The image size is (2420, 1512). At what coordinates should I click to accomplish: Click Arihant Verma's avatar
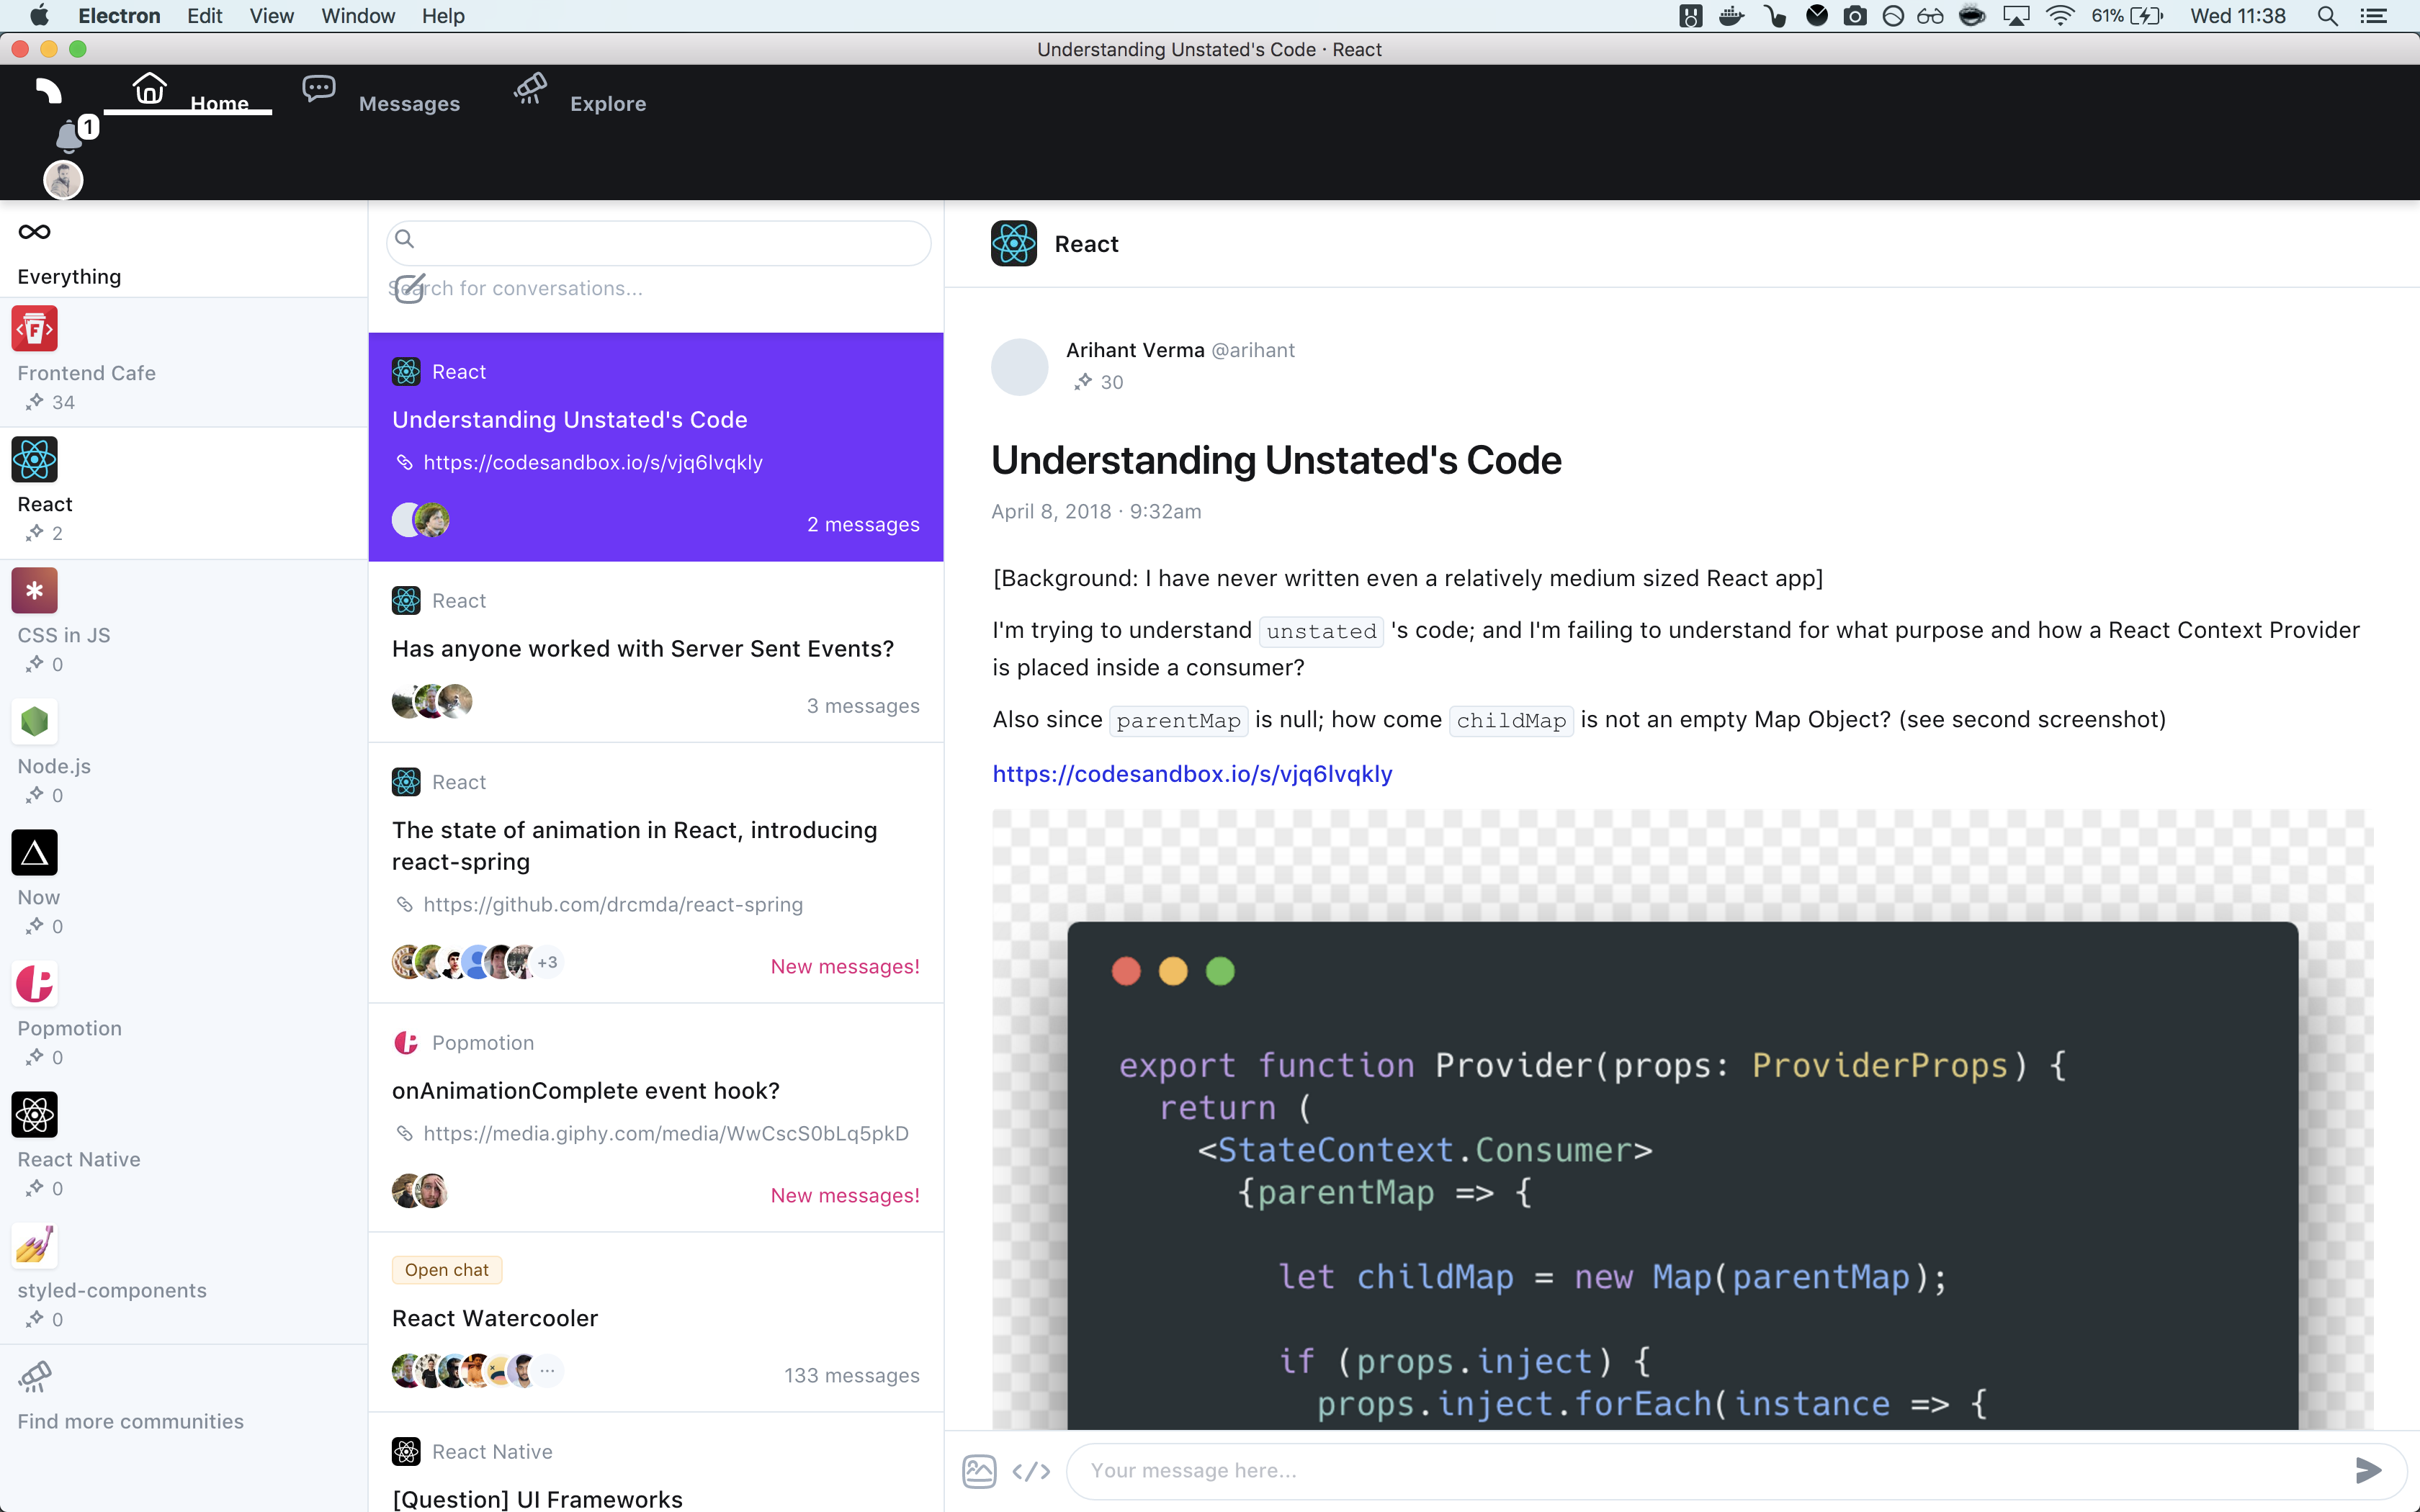click(x=1019, y=367)
